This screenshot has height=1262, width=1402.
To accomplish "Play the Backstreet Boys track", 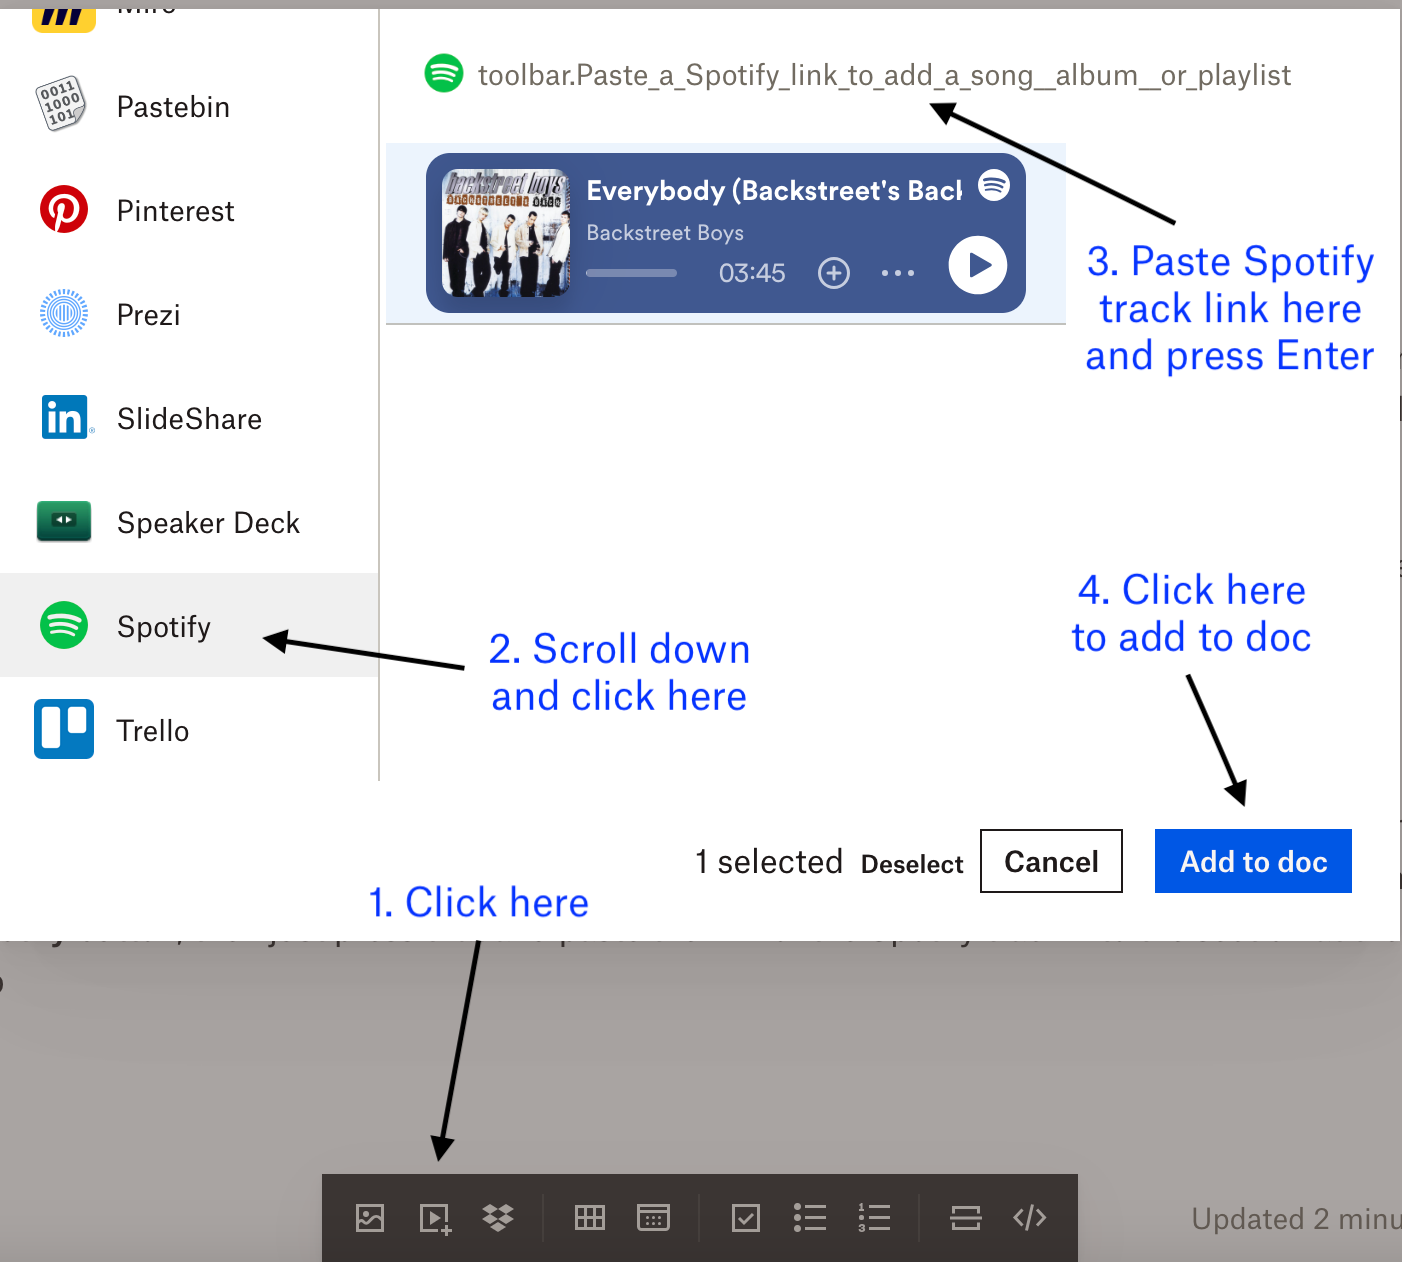I will (x=977, y=266).
